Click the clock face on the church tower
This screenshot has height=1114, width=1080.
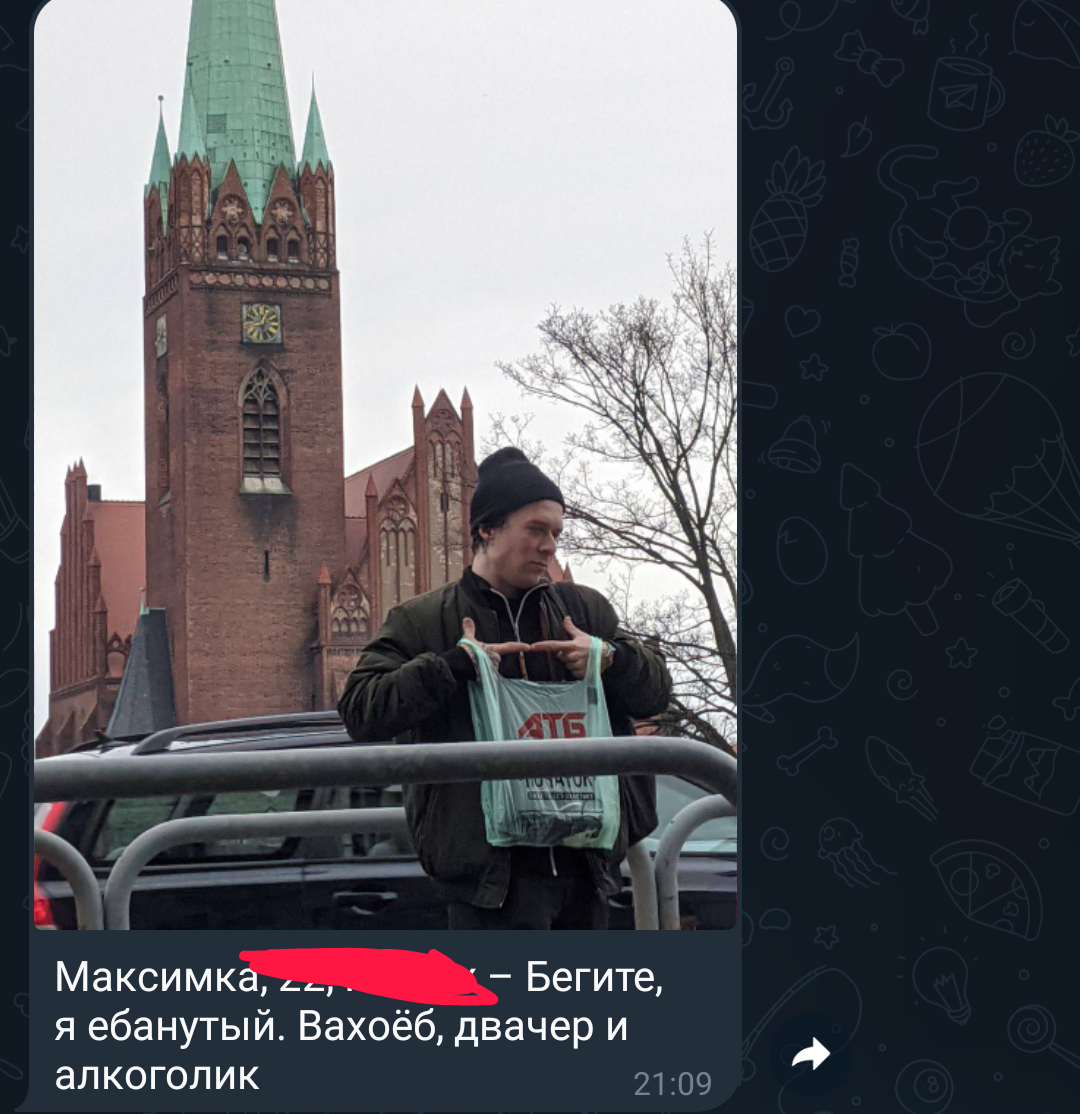pos(261,323)
